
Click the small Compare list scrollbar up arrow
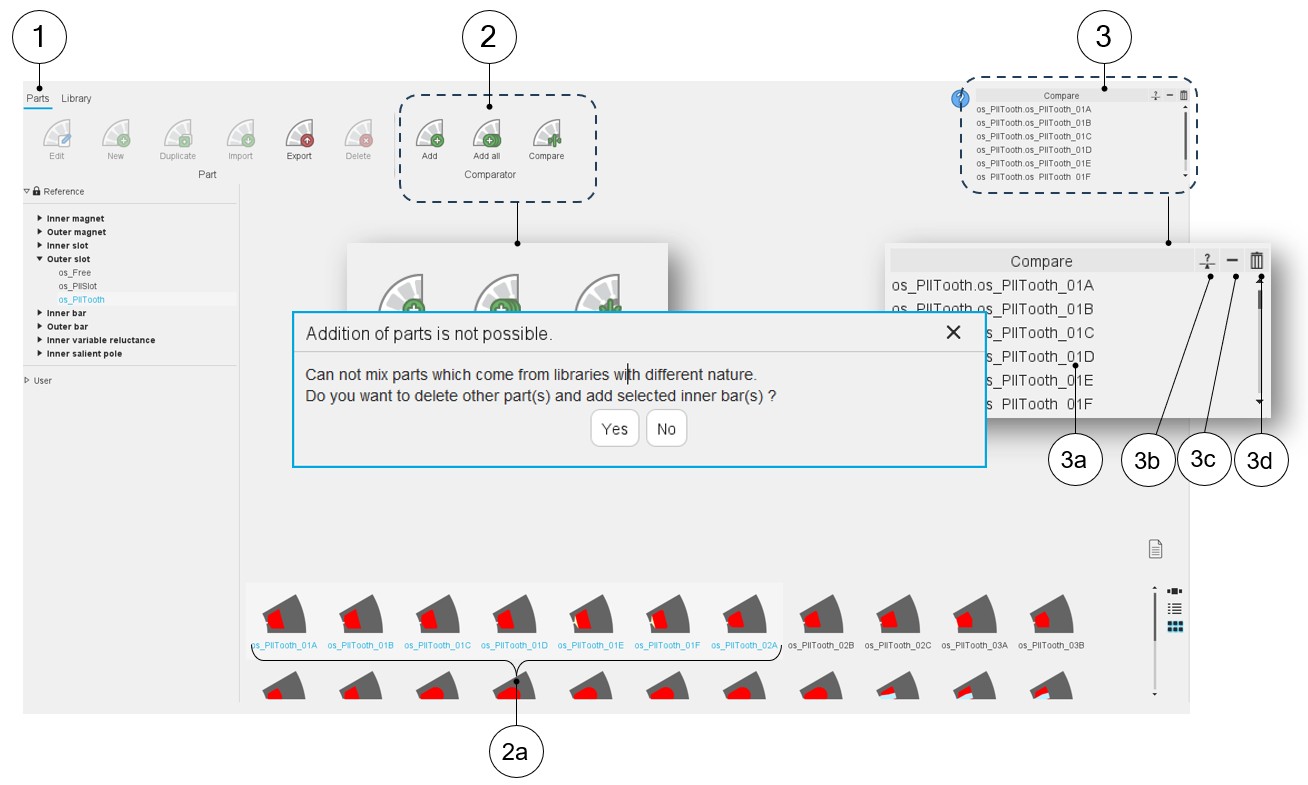1185,108
